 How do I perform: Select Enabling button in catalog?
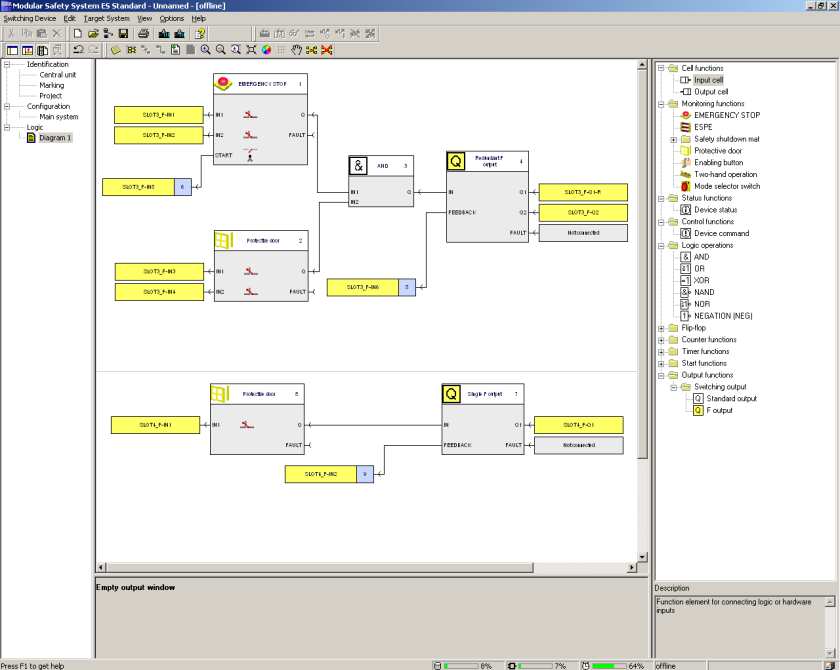pos(718,162)
